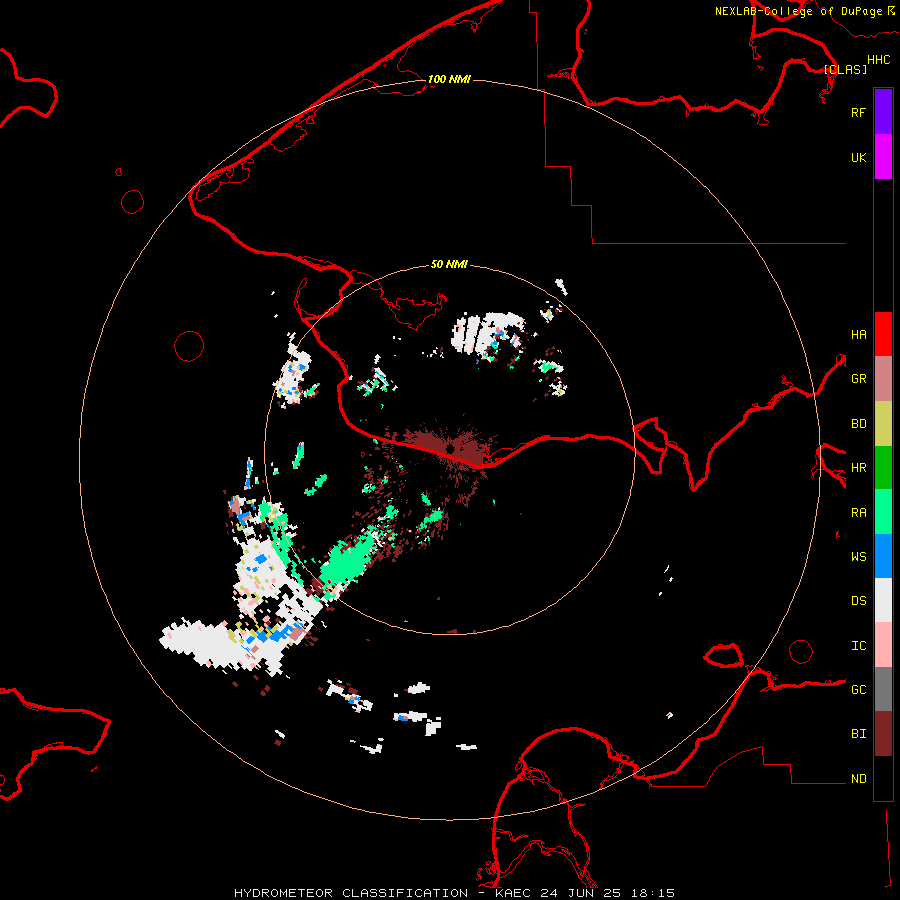This screenshot has height=900, width=900.
Task: Click the GC gray legend swatch
Action: 883,689
